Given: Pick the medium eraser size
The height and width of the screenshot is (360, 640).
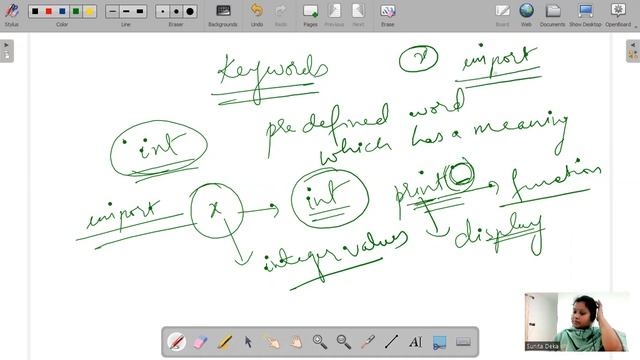Looking at the screenshot, I should 176,11.
